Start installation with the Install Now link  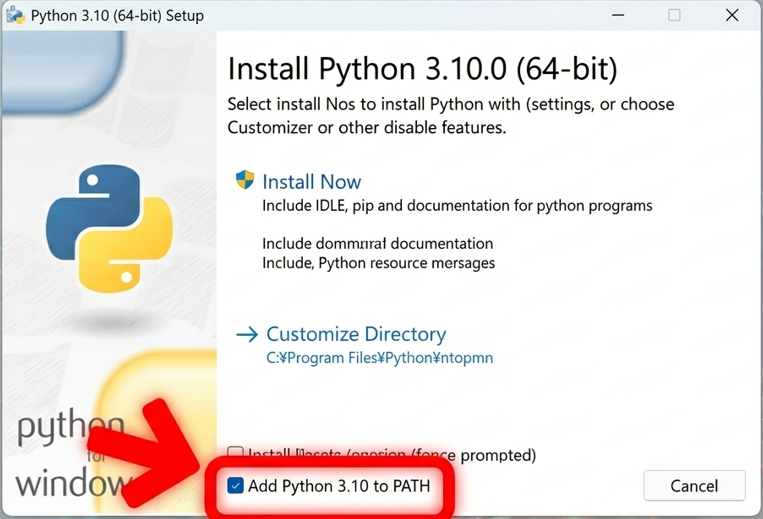click(x=311, y=182)
